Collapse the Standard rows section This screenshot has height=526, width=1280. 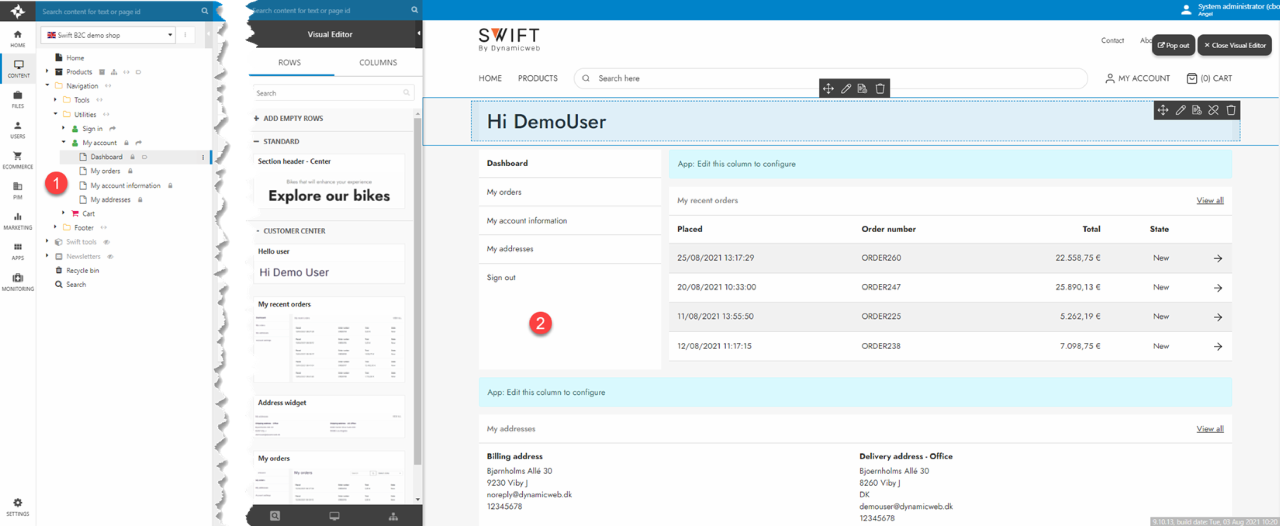click(x=256, y=141)
